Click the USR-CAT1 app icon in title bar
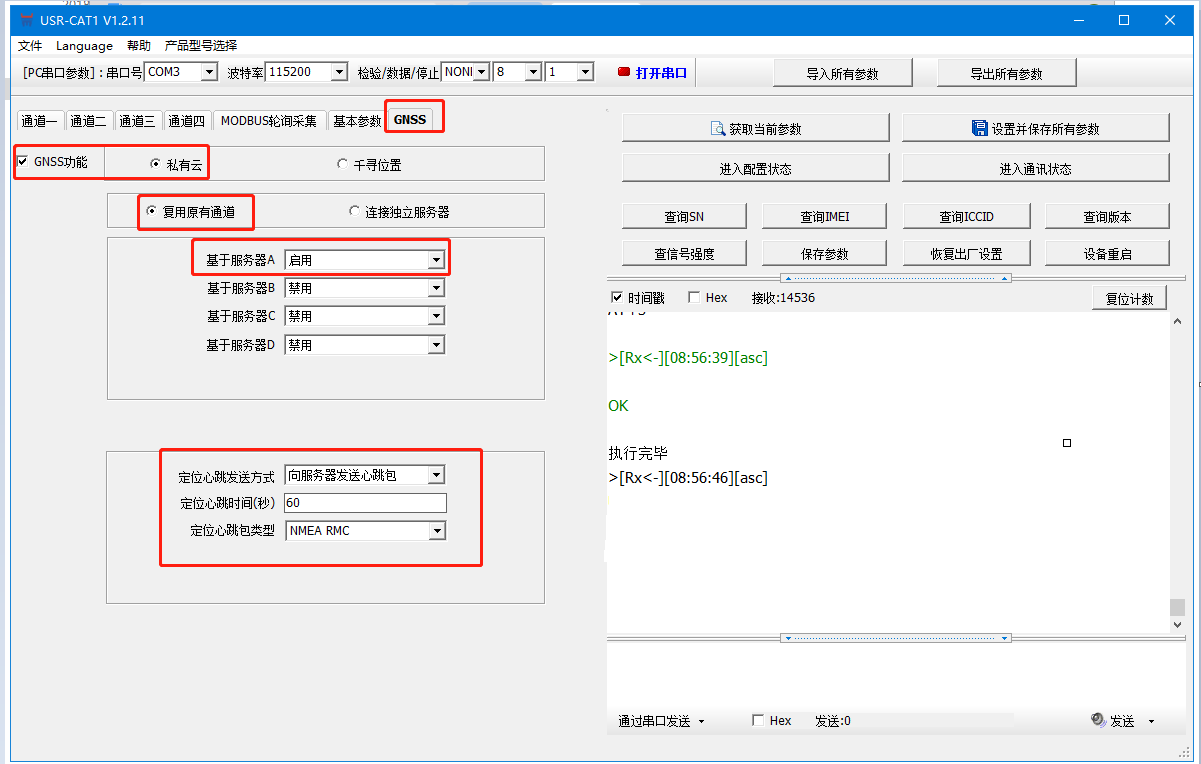The height and width of the screenshot is (764, 1201). point(27,20)
